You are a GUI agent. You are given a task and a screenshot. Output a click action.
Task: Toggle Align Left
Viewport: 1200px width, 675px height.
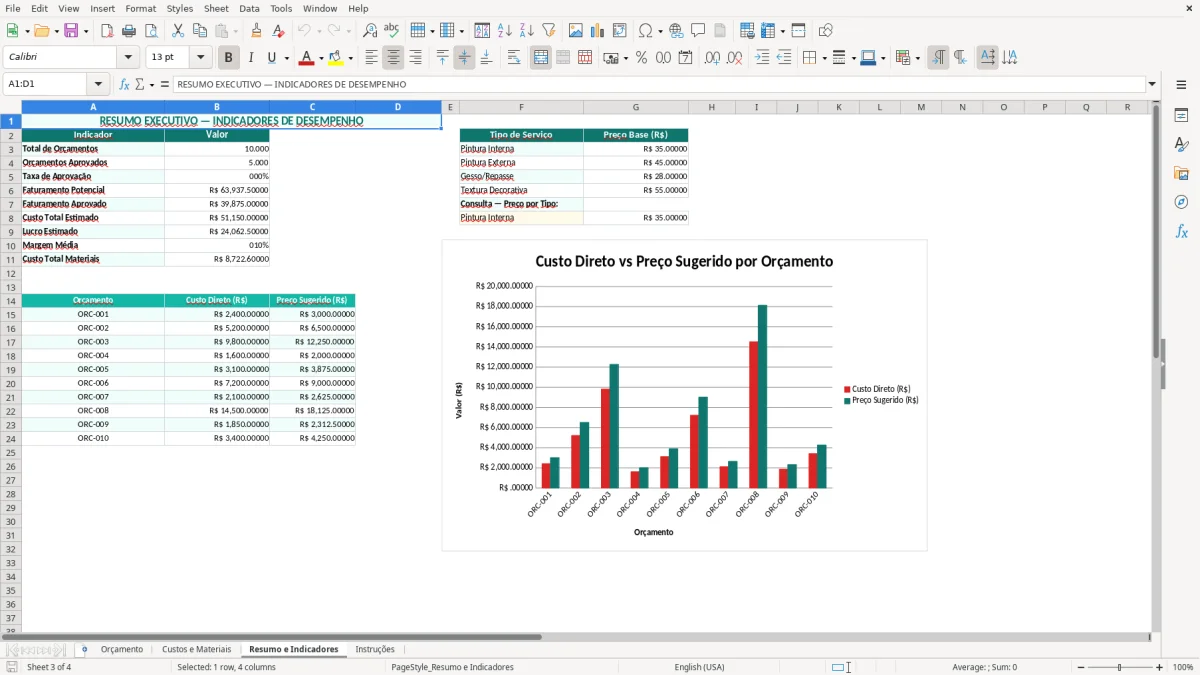pyautogui.click(x=371, y=58)
